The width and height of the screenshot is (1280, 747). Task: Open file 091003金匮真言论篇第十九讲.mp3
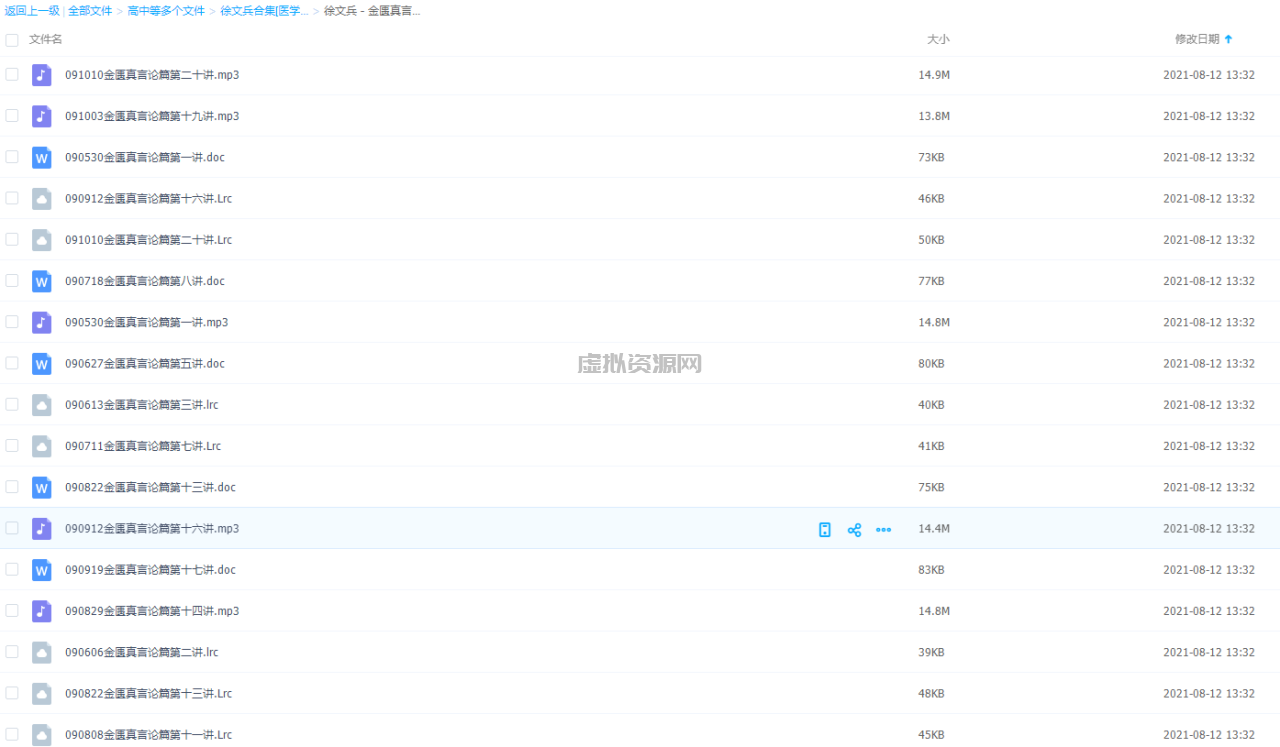click(152, 116)
